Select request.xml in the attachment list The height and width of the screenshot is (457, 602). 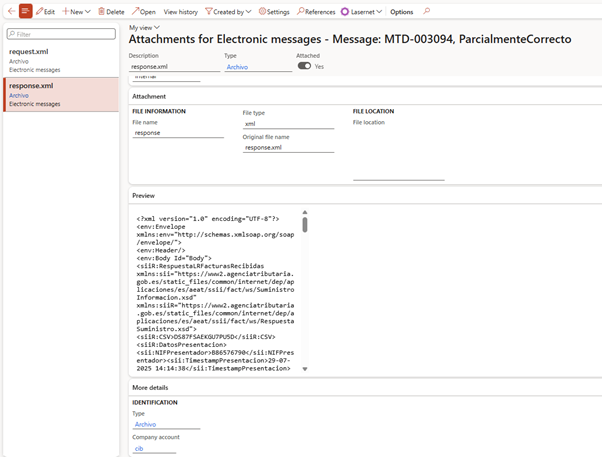tap(61, 60)
